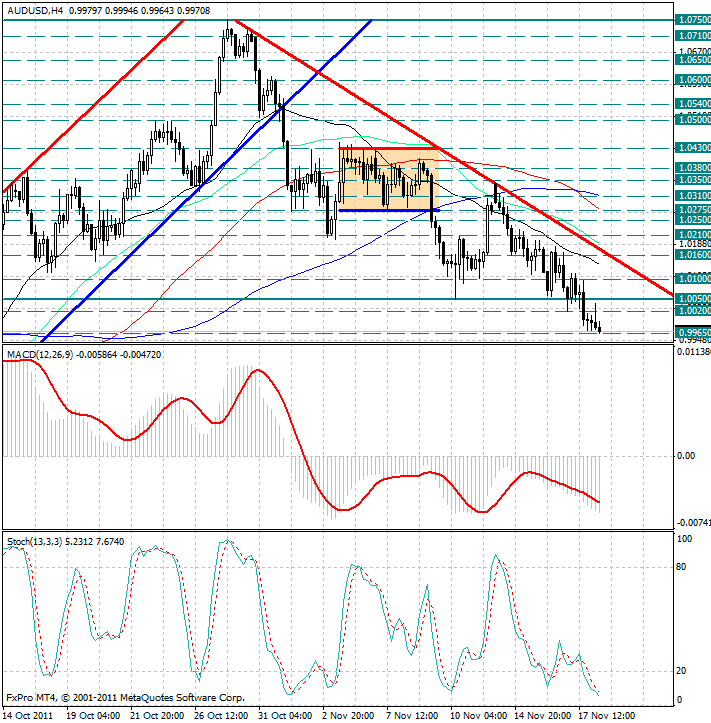Click the 1.0650 price level label
The height and width of the screenshot is (723, 711).
pyautogui.click(x=693, y=60)
